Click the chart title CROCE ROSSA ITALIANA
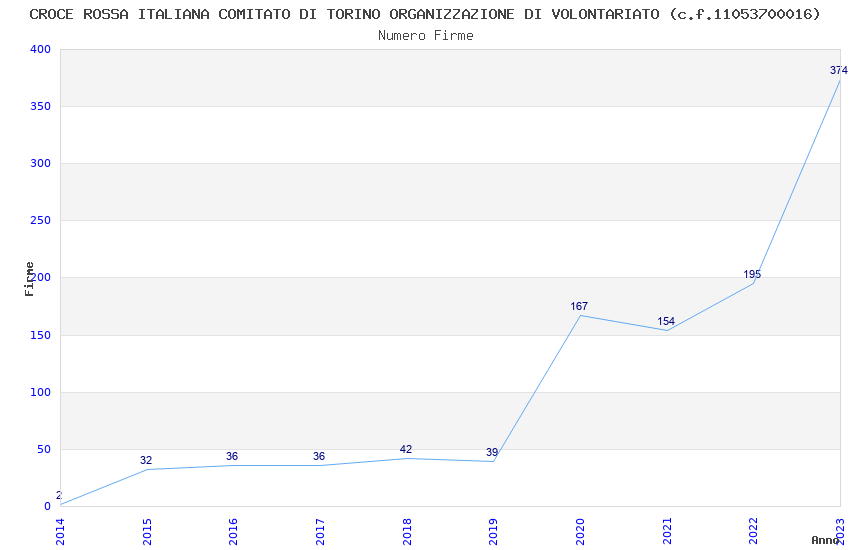 click(x=424, y=14)
